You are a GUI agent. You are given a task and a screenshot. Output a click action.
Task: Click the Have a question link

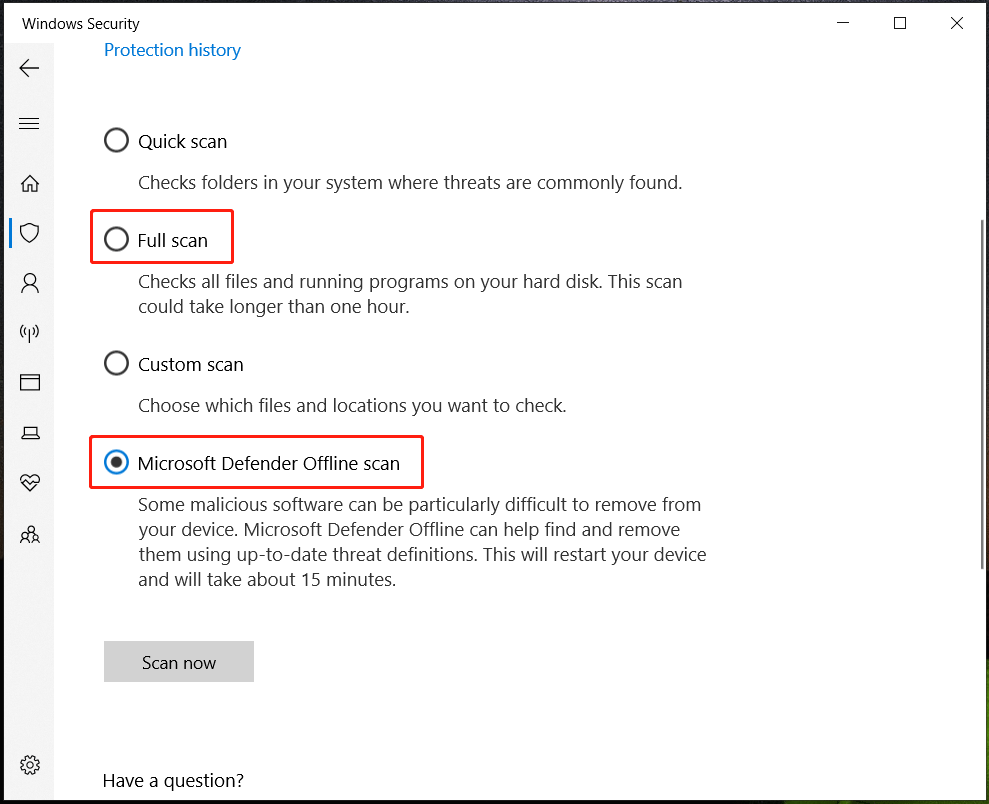(x=172, y=780)
